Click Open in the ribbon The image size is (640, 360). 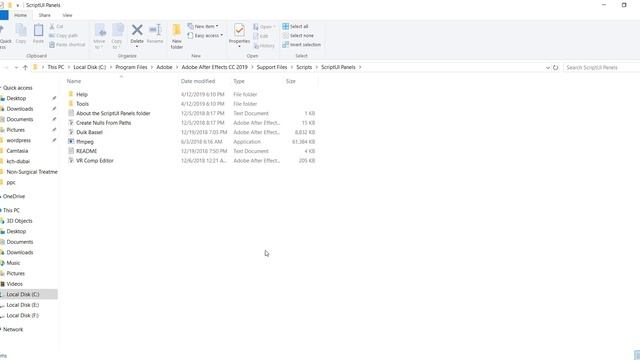point(263,27)
